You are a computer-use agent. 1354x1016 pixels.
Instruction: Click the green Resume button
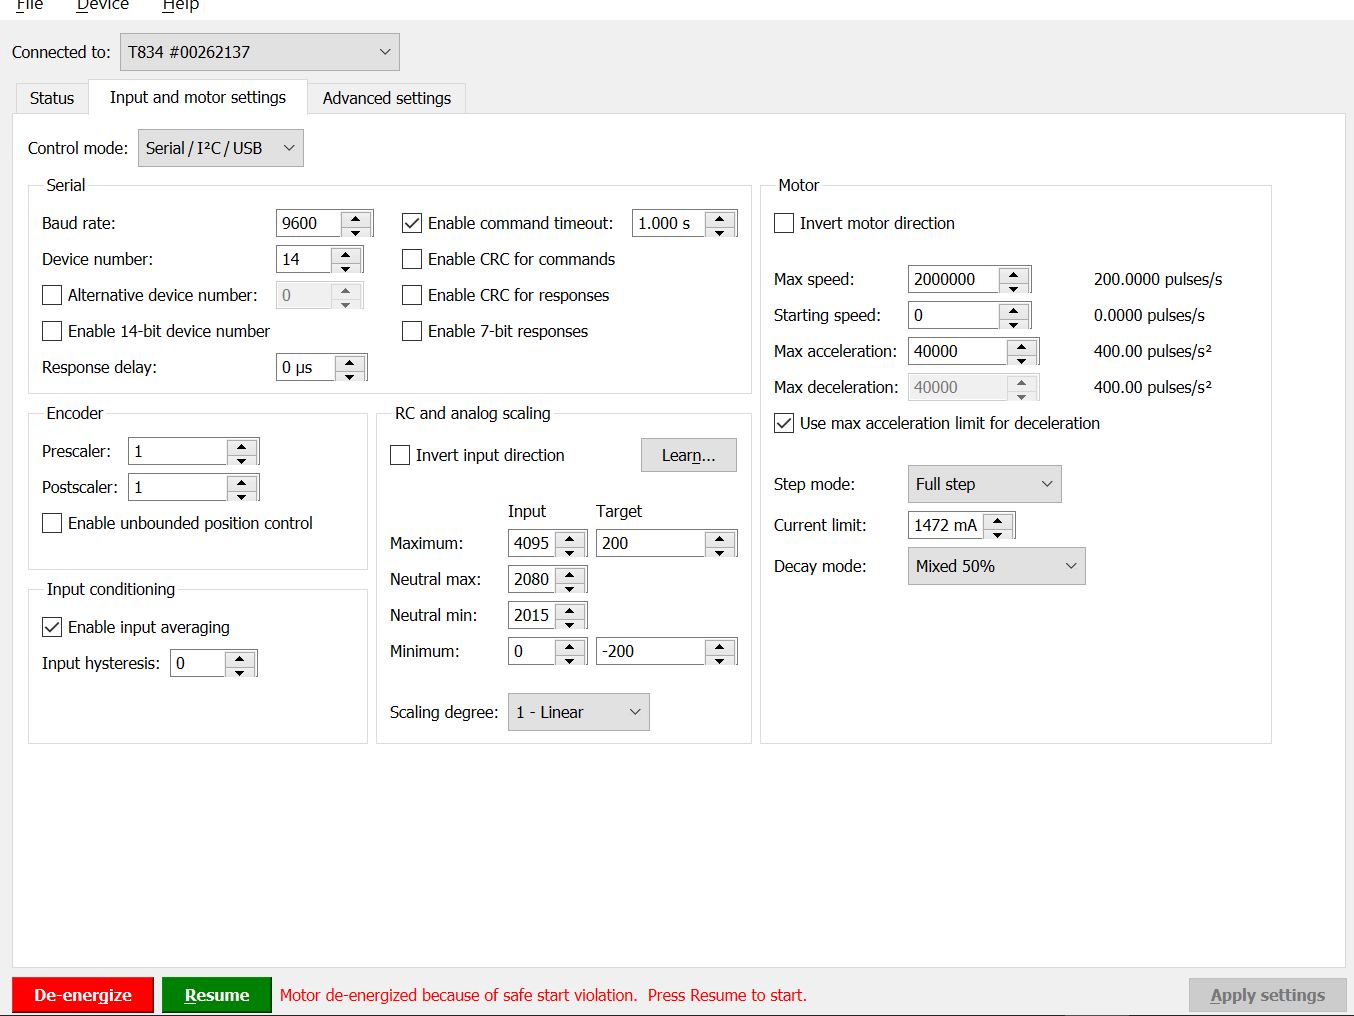[216, 995]
